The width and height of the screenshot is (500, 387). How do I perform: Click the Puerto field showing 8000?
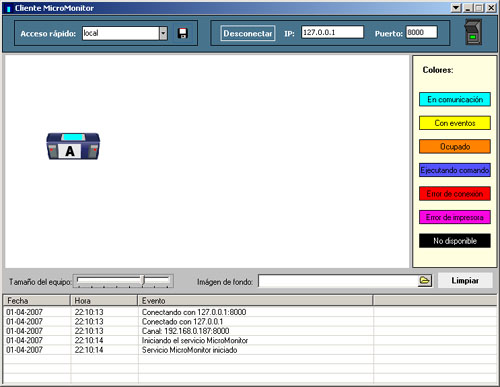(421, 32)
